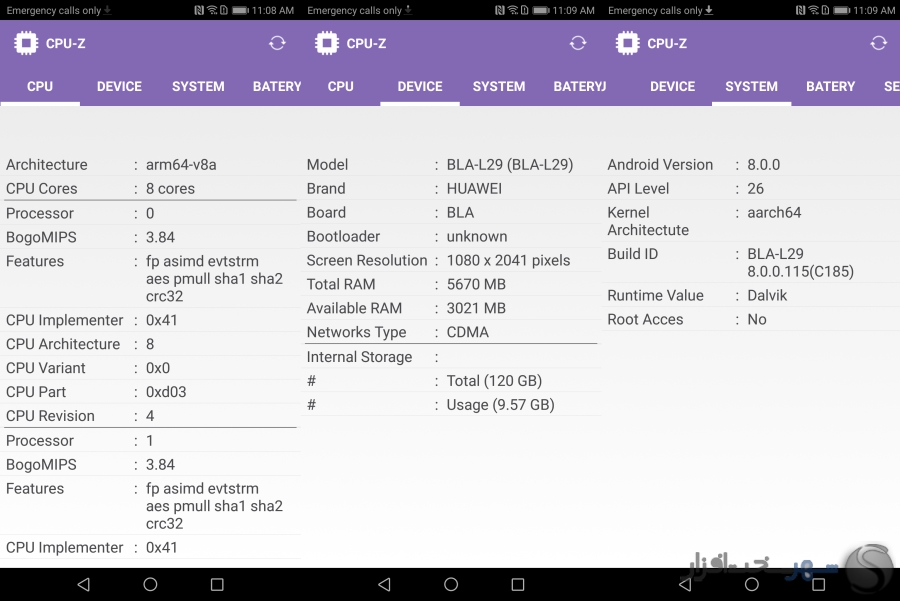
Task: Tap the Android home button under the CPU screen
Action: [150, 584]
